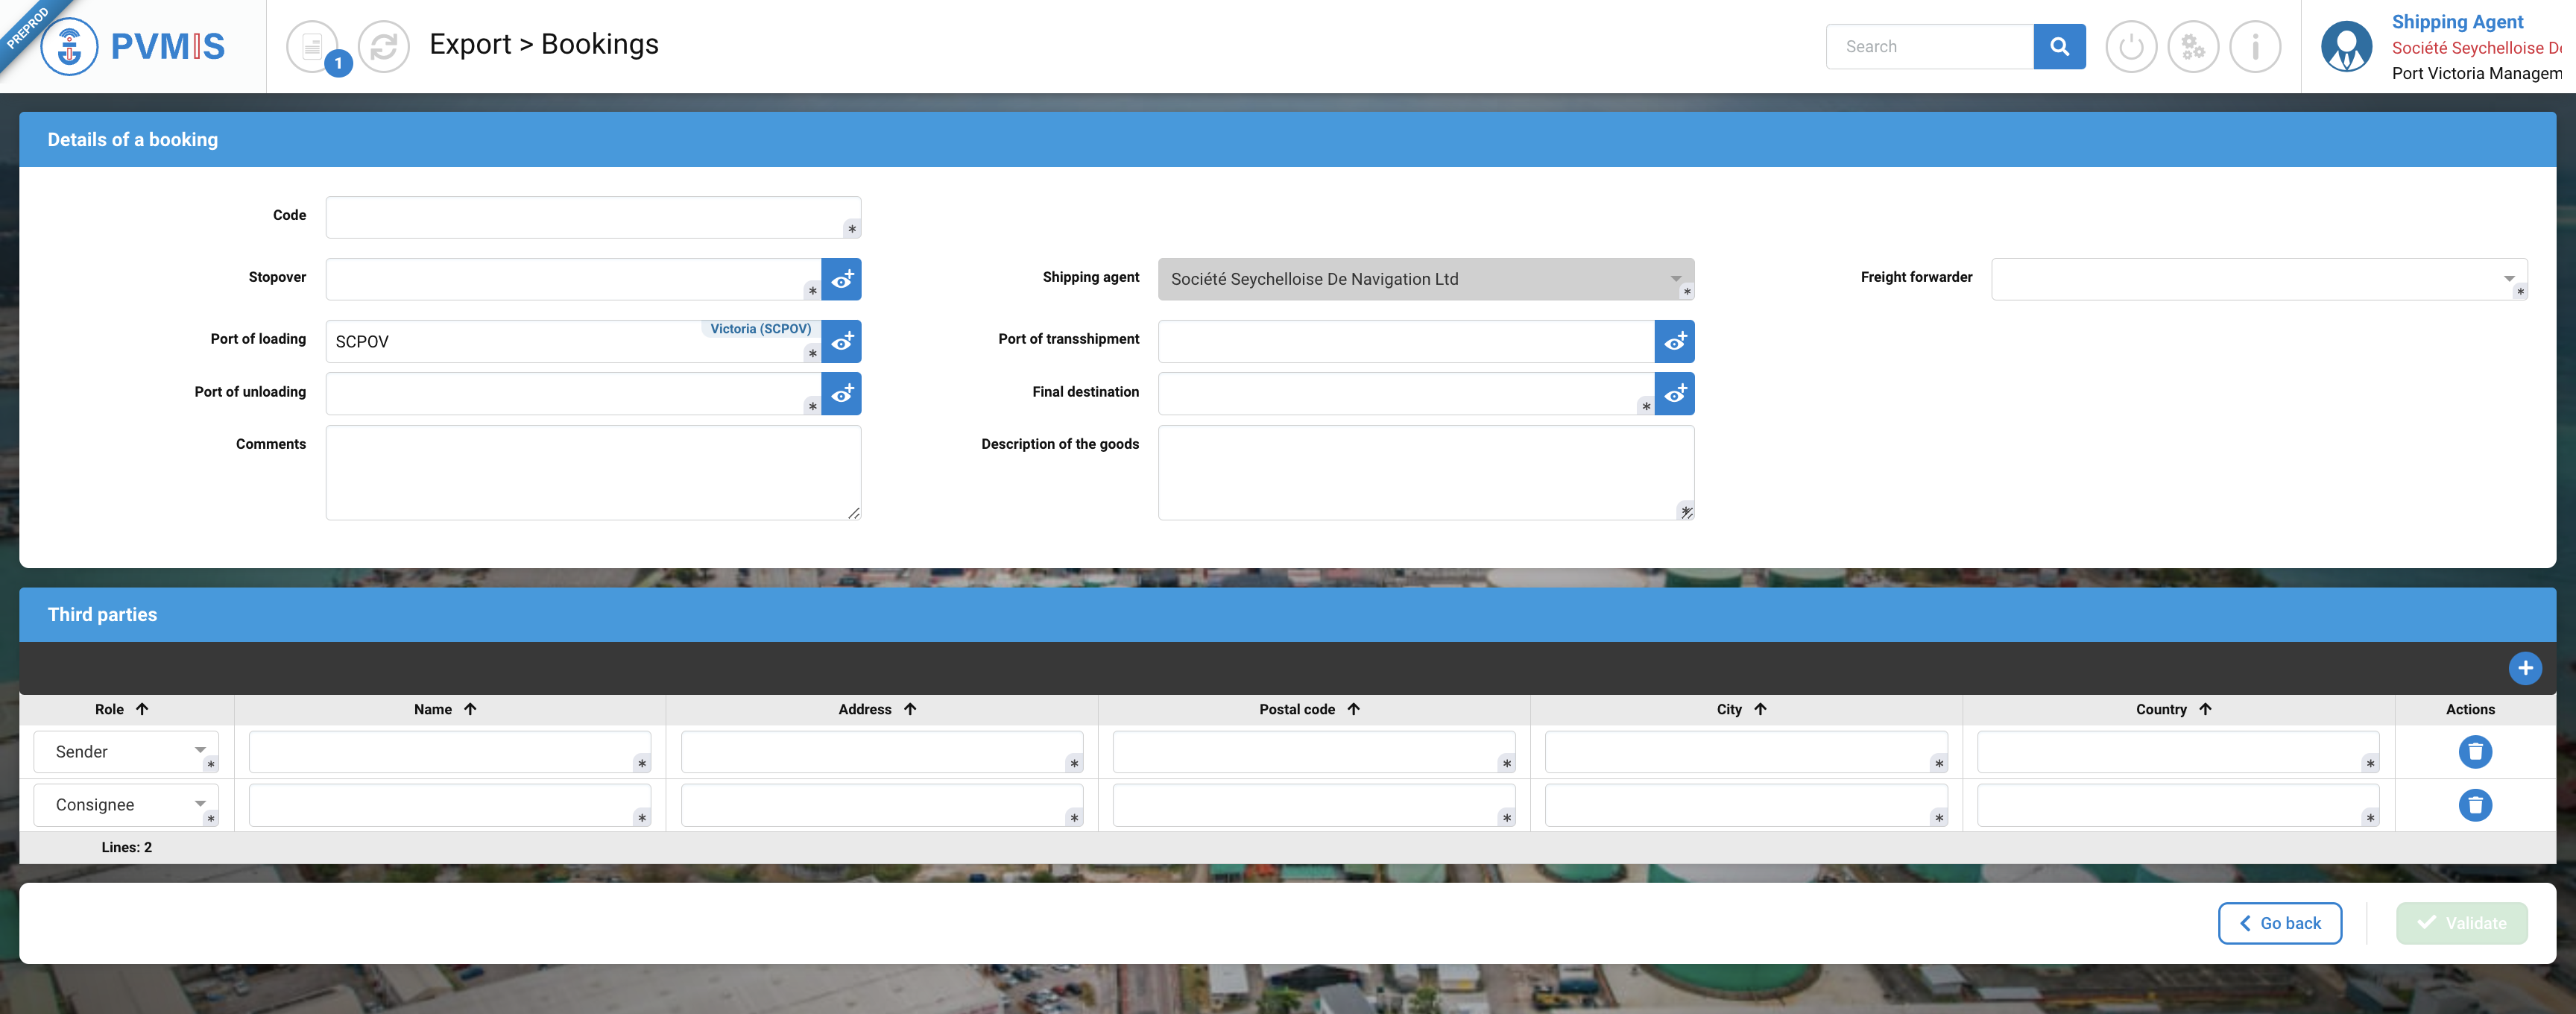Click the refresh arrows icon

coord(384,46)
